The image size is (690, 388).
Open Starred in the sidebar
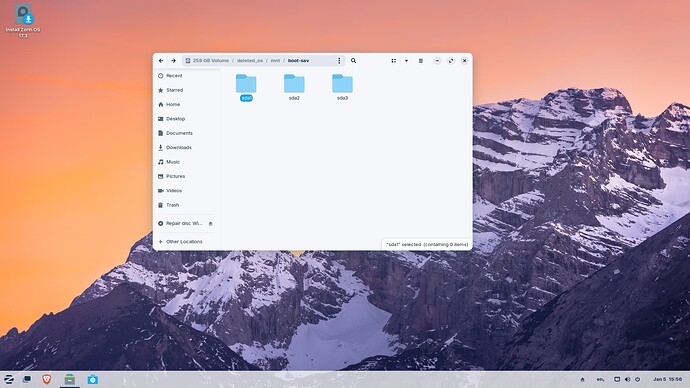pyautogui.click(x=187, y=90)
